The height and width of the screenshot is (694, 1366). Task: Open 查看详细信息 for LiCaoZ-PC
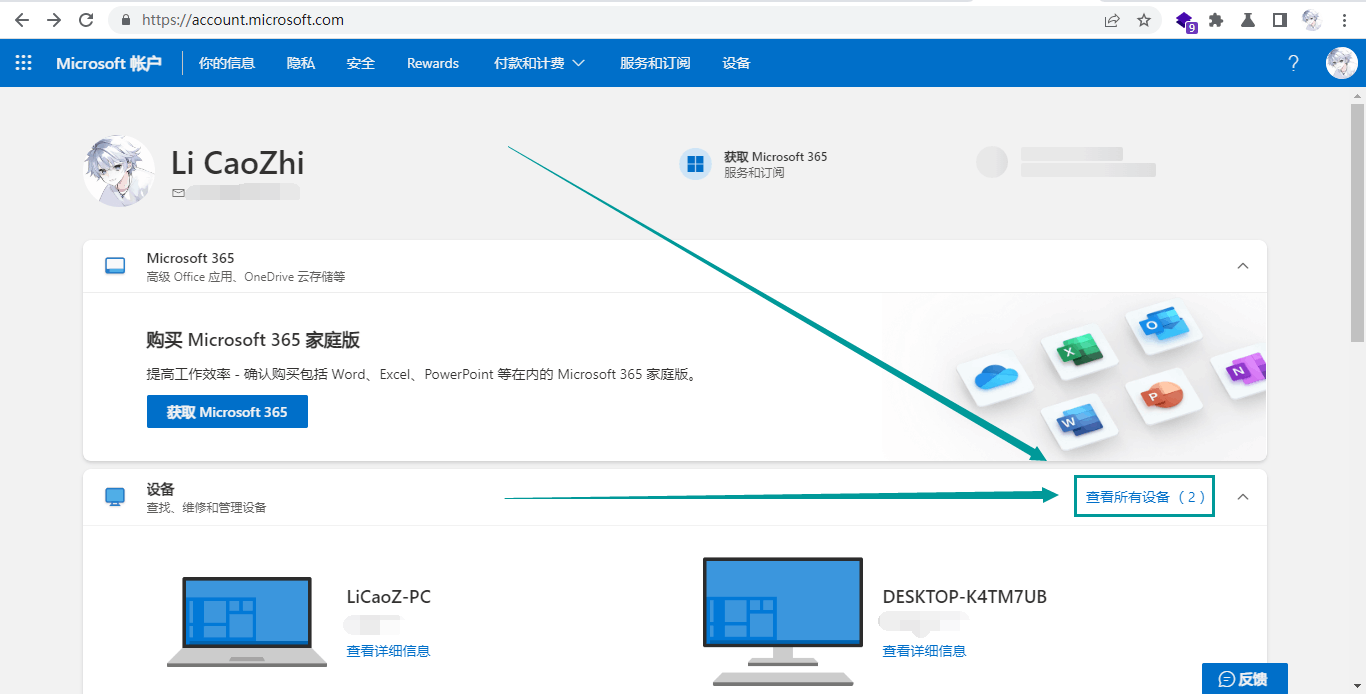[389, 651]
